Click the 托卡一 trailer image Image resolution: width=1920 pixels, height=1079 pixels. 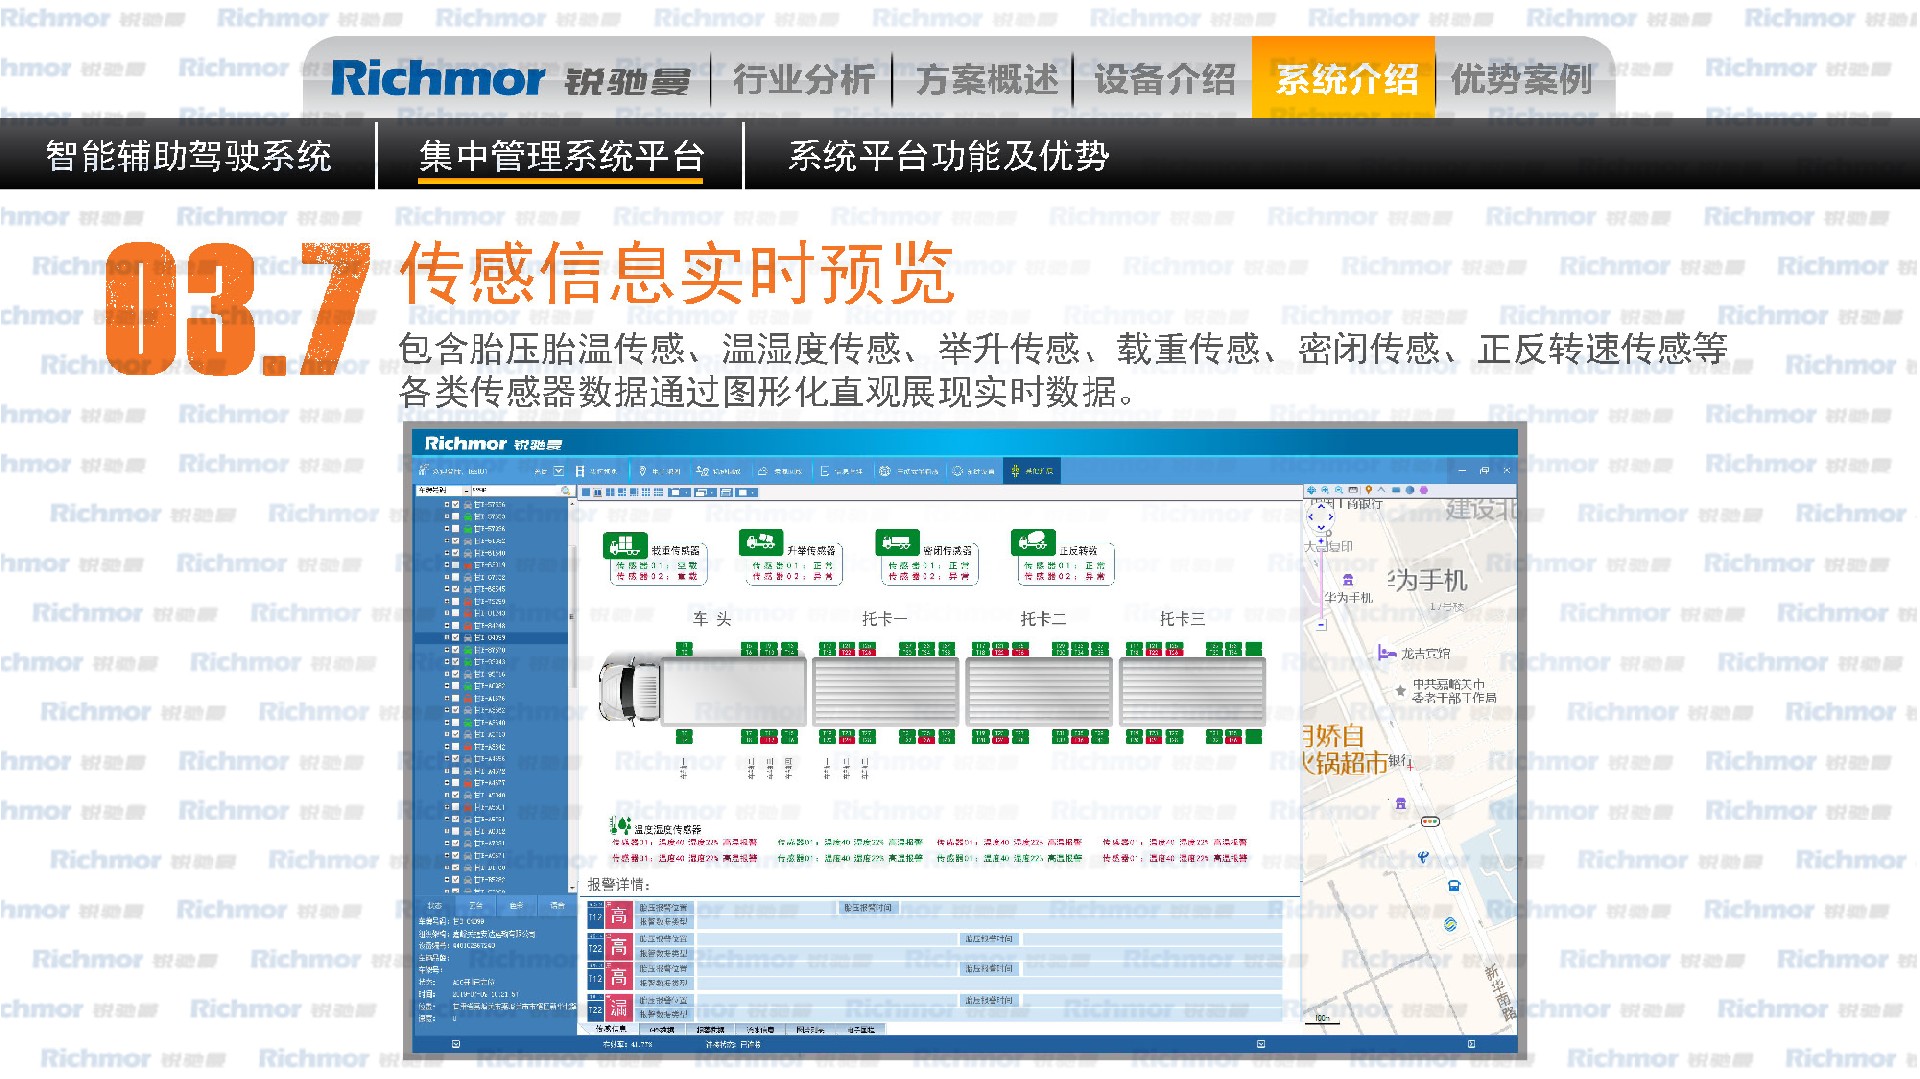click(x=884, y=690)
